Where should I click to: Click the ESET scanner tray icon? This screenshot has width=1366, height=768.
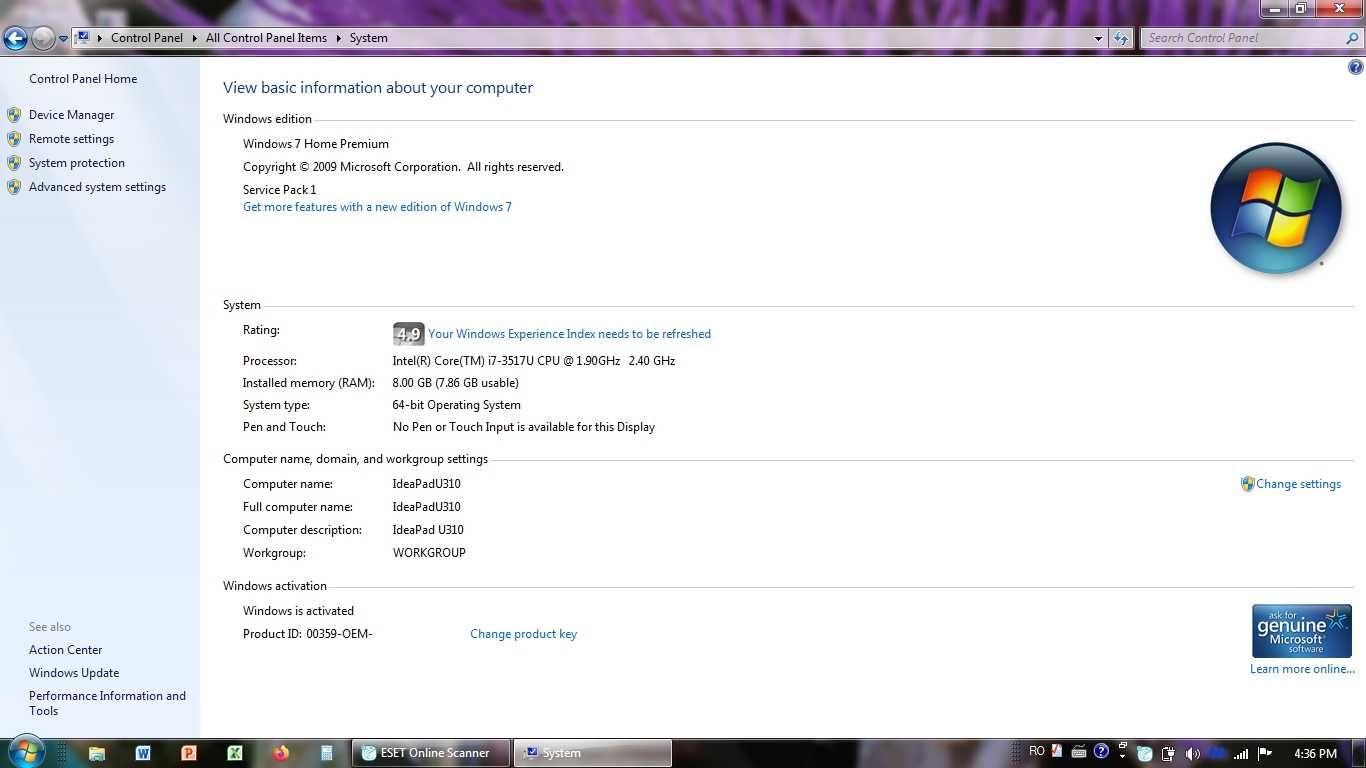coord(1145,754)
